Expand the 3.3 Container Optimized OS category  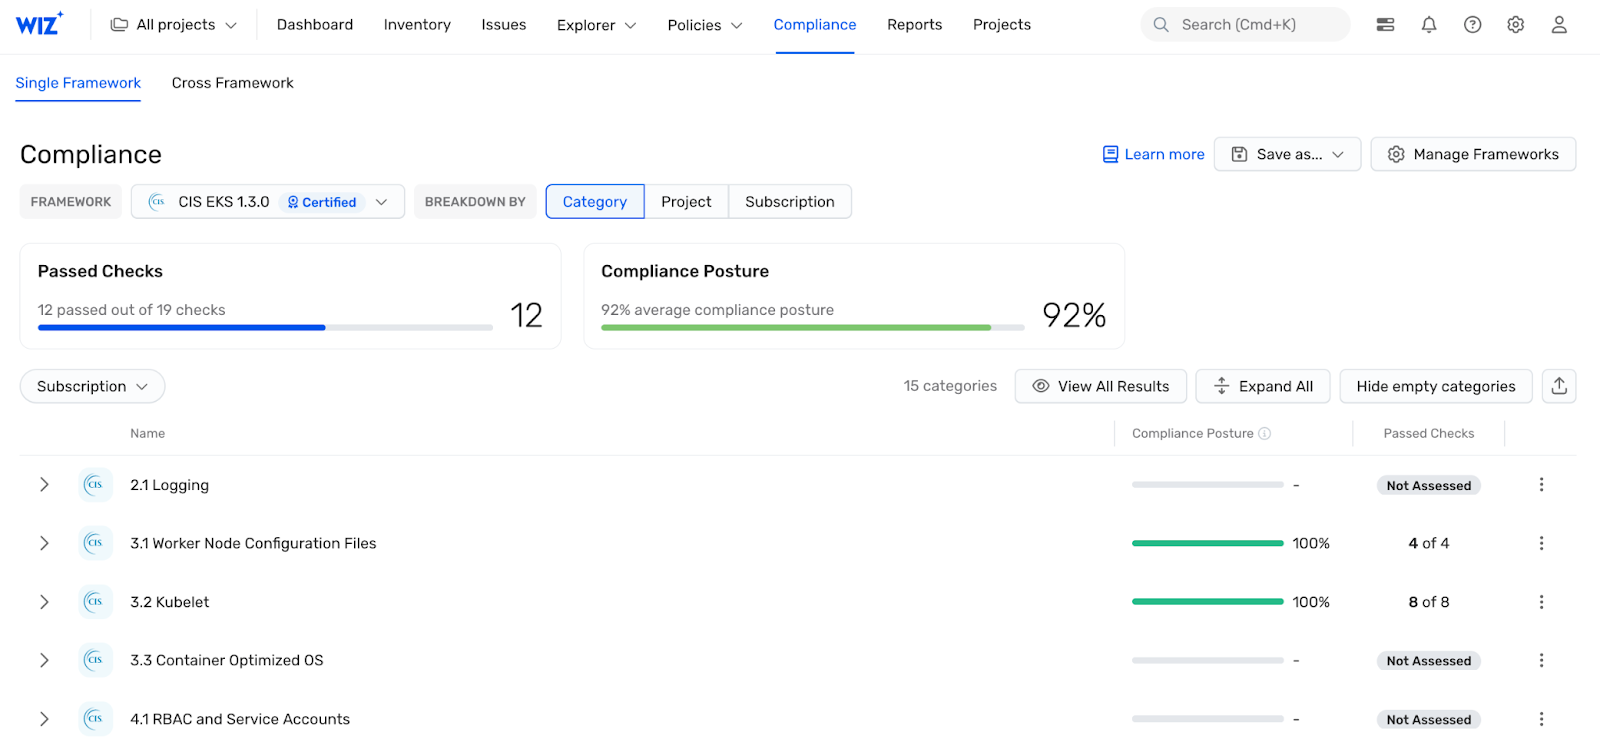[x=44, y=660]
